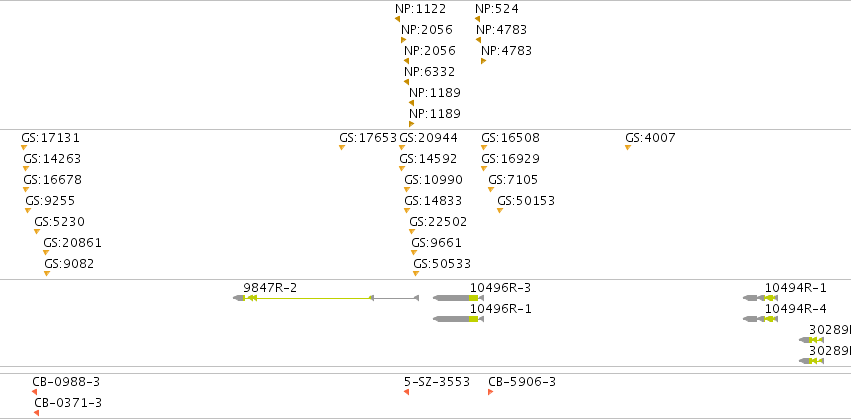Click the 10496R-3 transcript glyph

click(x=459, y=298)
